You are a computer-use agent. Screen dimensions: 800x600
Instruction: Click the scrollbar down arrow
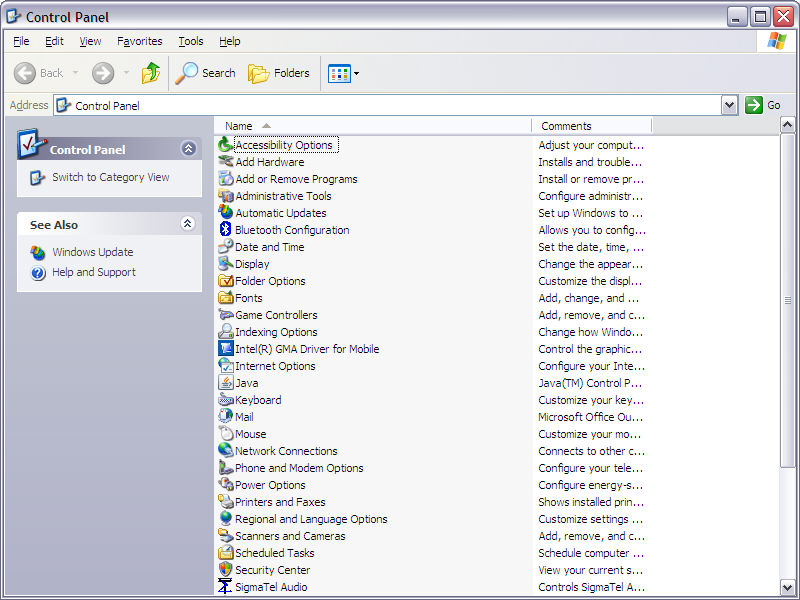tap(787, 587)
